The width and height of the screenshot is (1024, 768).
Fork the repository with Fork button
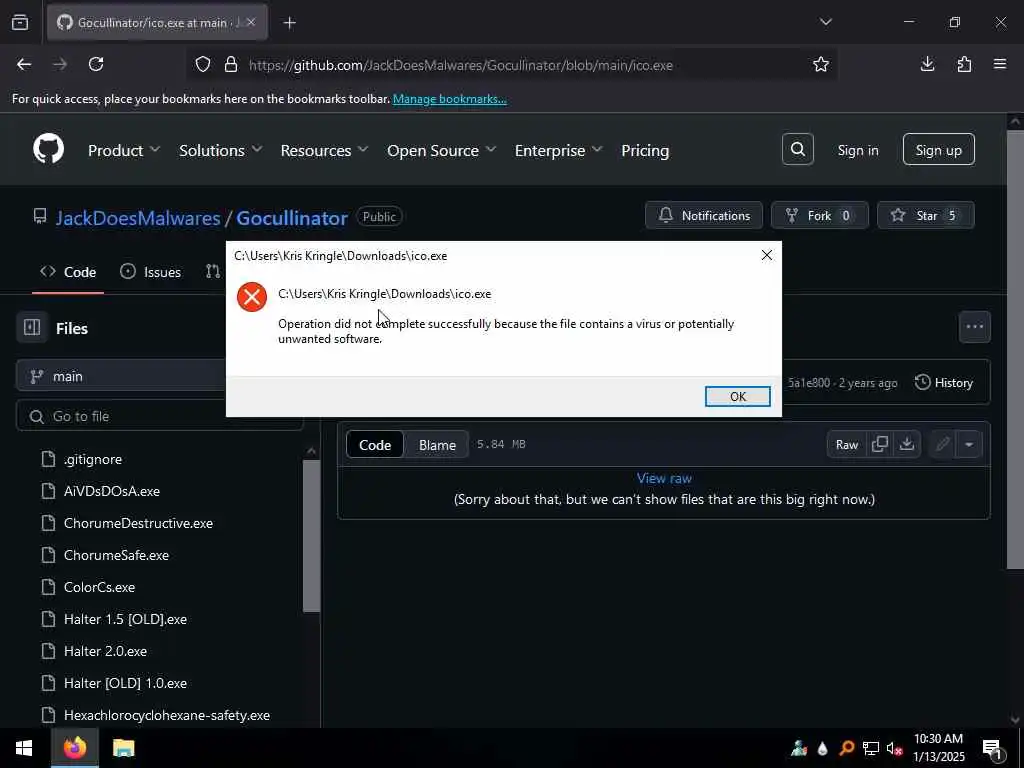[820, 216]
